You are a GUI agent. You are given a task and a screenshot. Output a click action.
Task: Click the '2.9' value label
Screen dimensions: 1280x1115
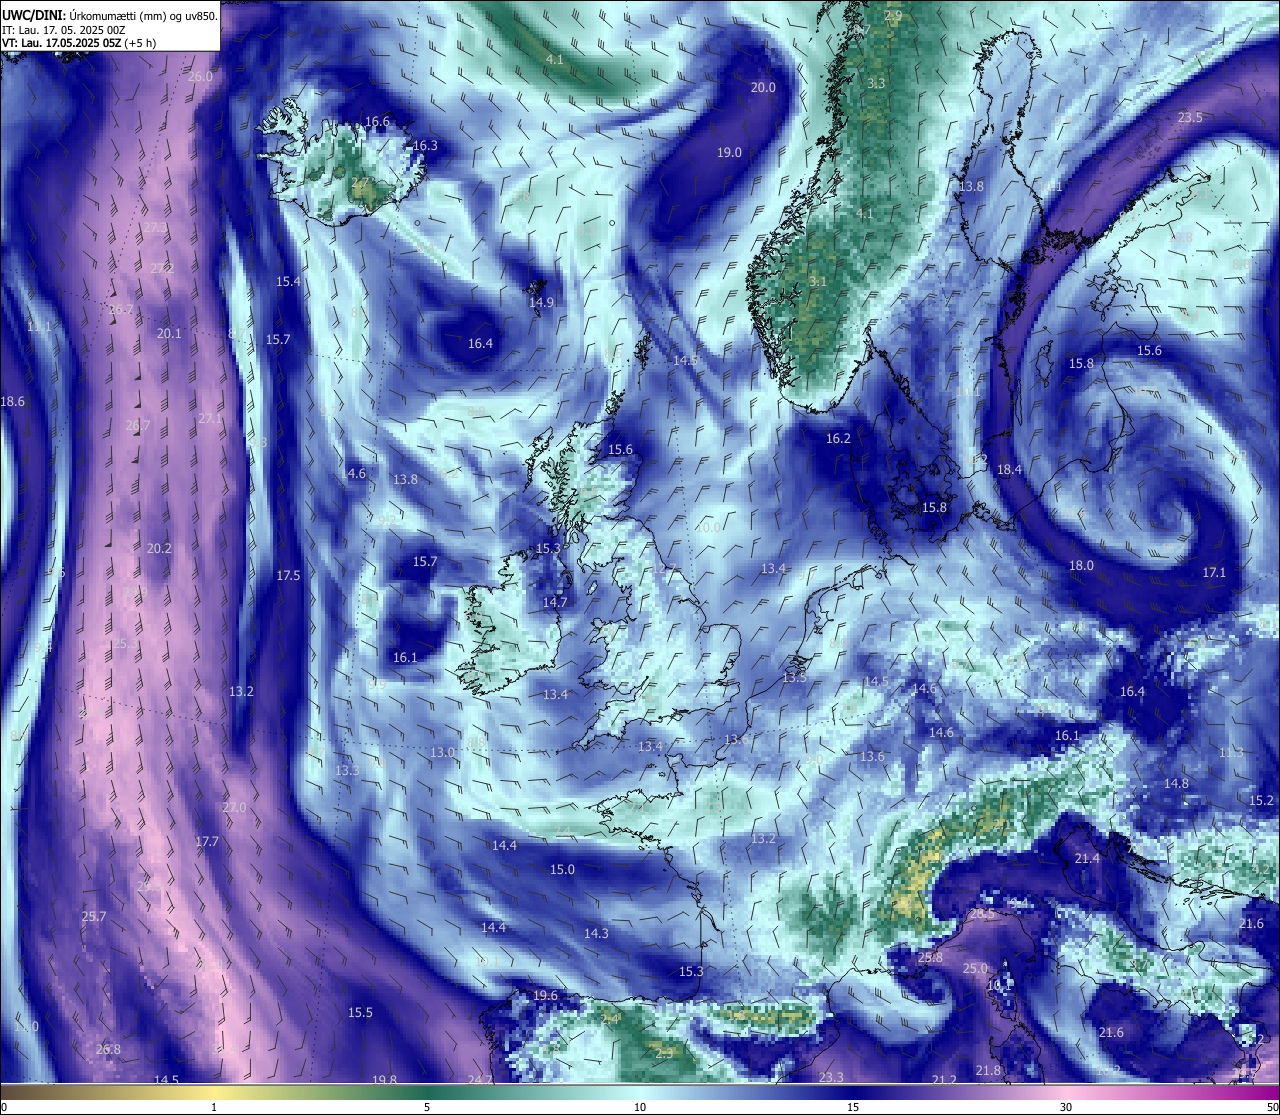[893, 16]
